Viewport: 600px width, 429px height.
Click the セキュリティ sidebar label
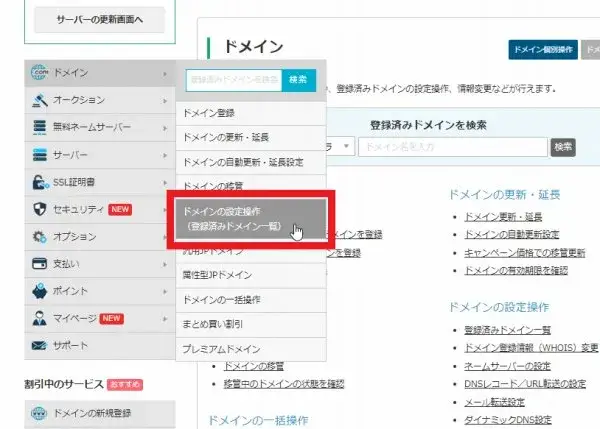click(78, 209)
